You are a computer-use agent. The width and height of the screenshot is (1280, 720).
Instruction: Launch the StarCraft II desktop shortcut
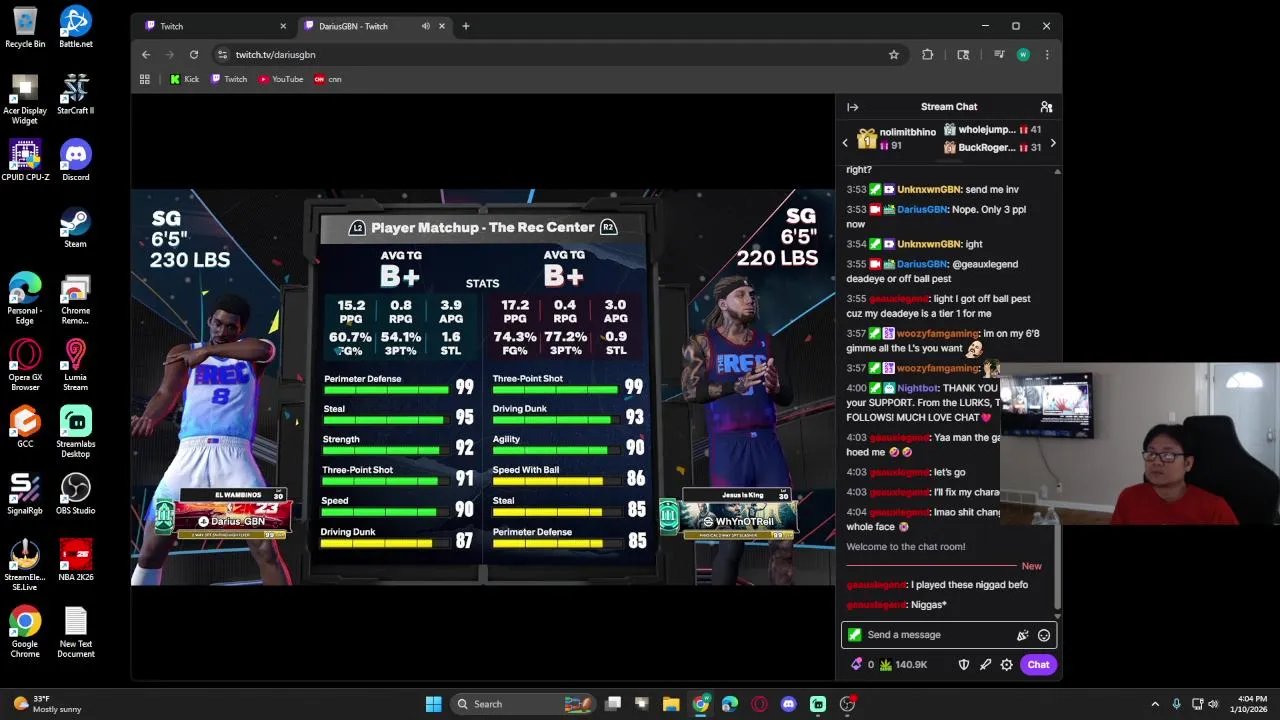(76, 94)
